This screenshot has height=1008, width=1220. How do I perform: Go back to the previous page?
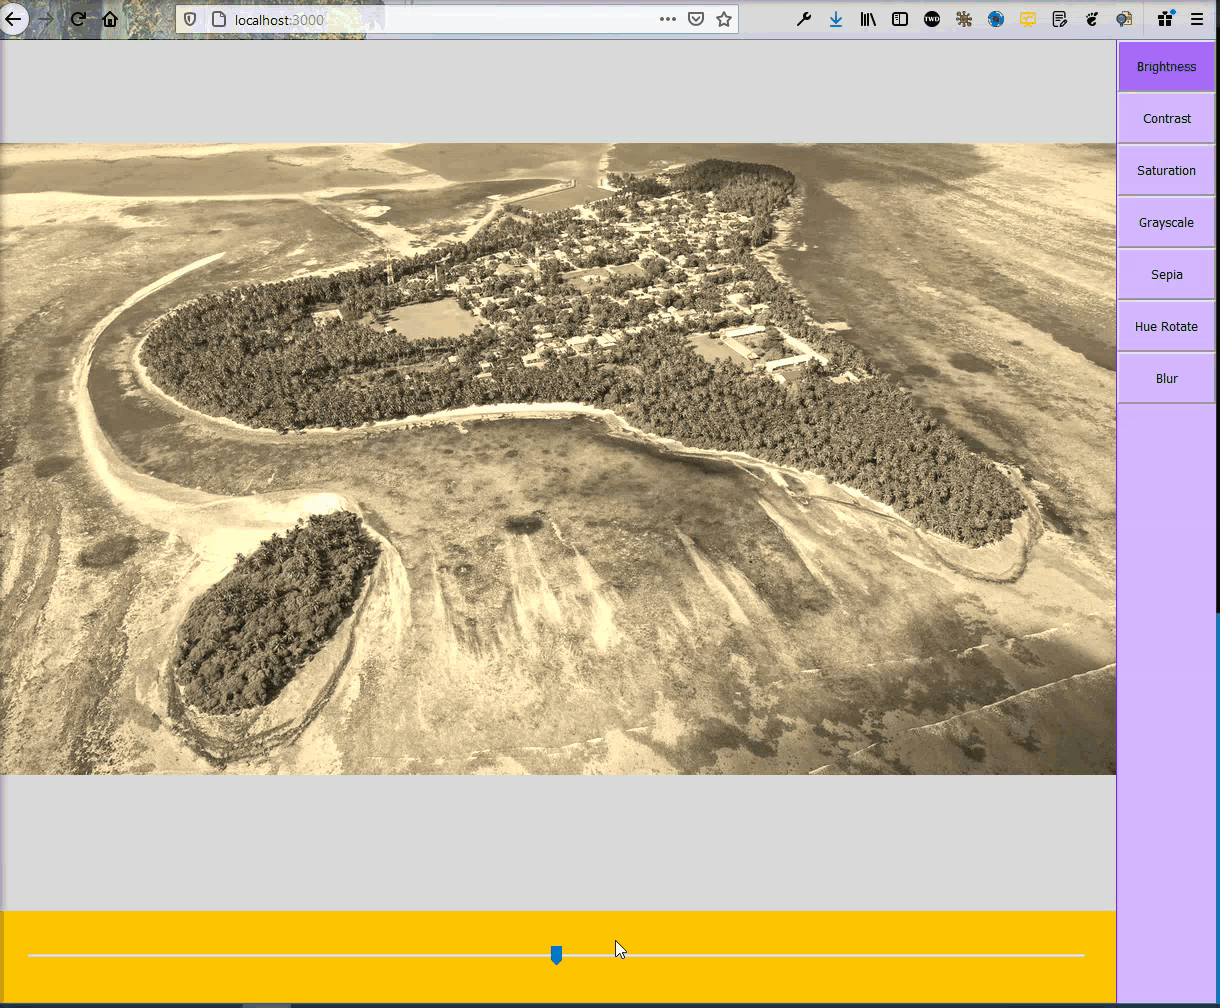click(13, 19)
